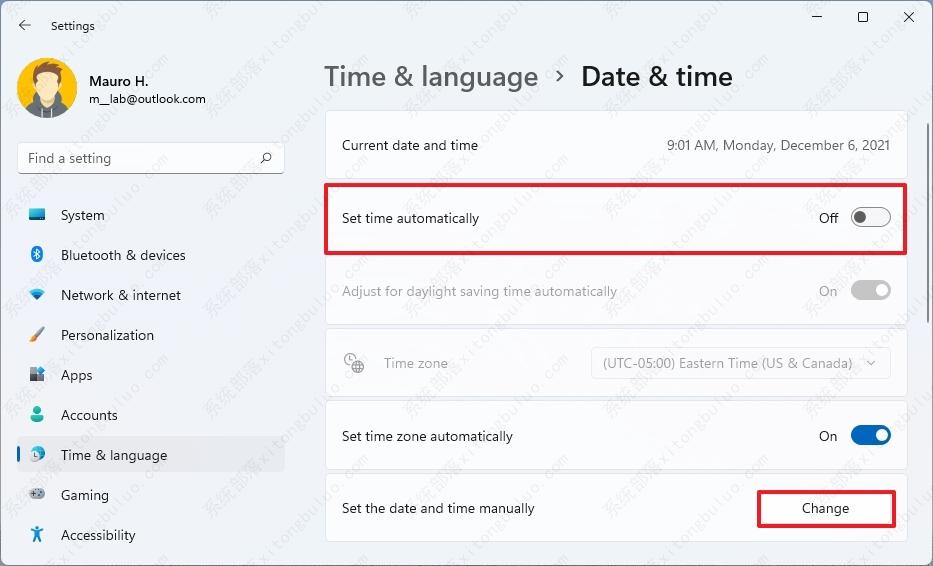The width and height of the screenshot is (933, 566).
Task: Open Bluetooth & devices icon
Action: click(x=37, y=255)
